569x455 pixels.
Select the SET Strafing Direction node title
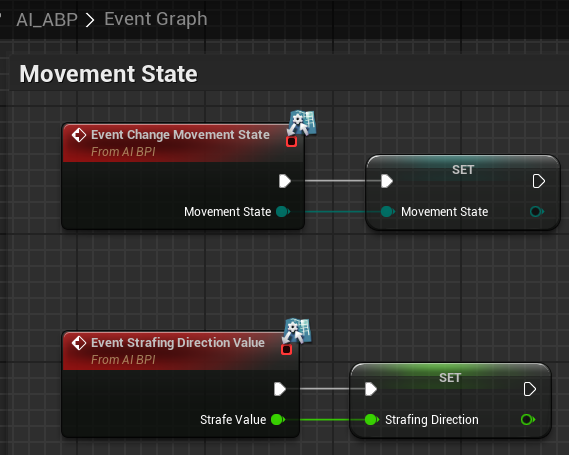450,378
